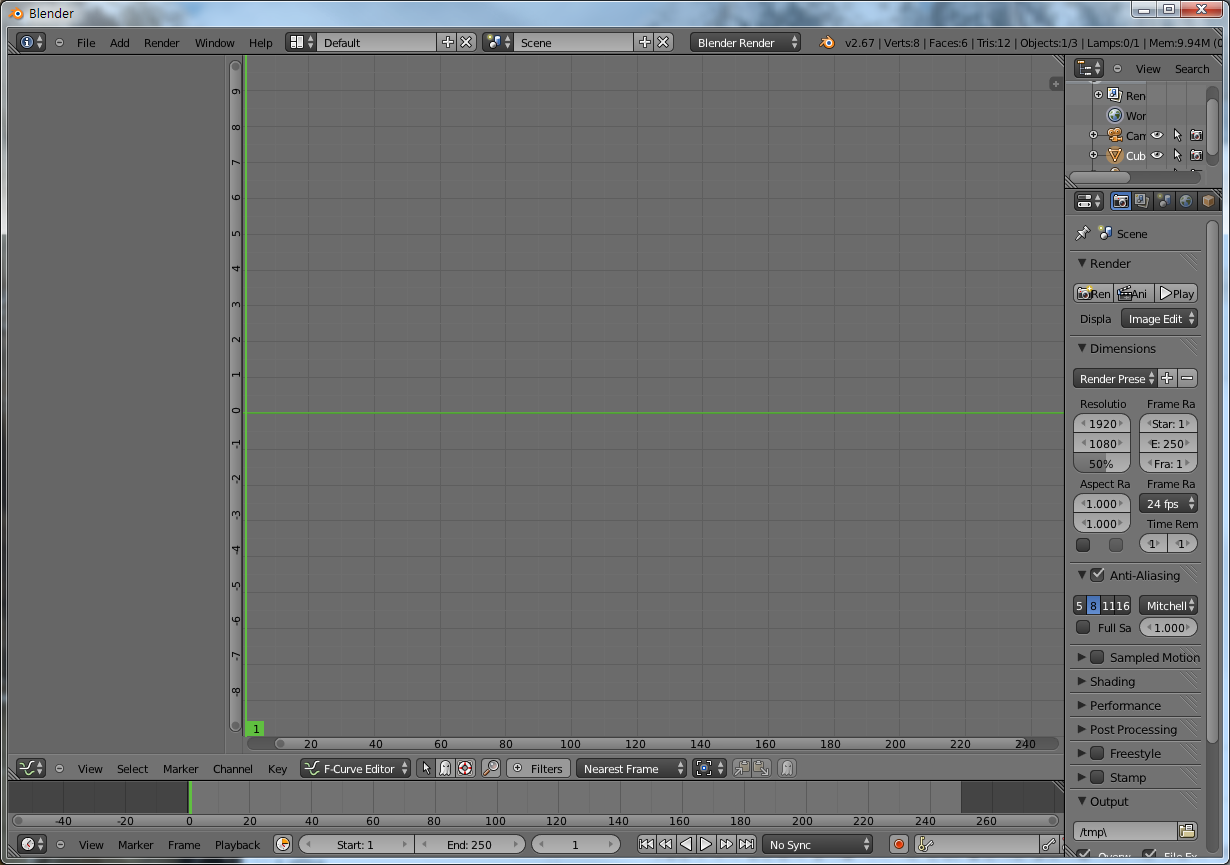
Task: Toggle Cube visibility eye in outliner
Action: click(1157, 155)
